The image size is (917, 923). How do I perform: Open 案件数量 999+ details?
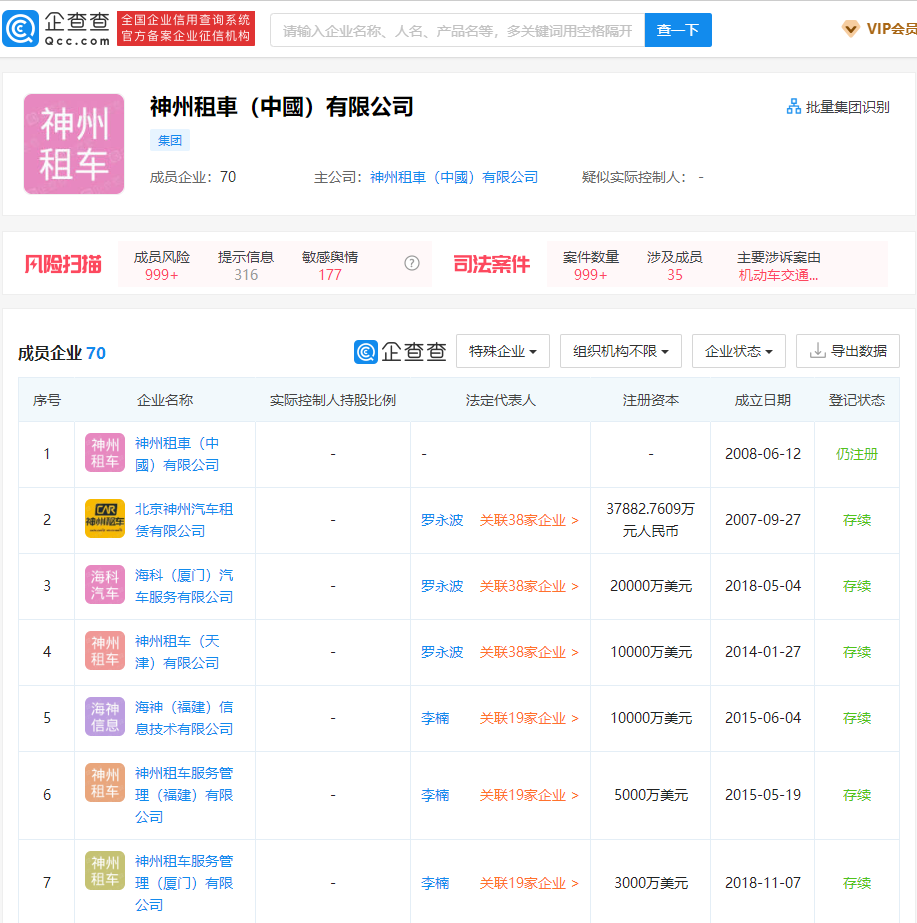point(590,265)
